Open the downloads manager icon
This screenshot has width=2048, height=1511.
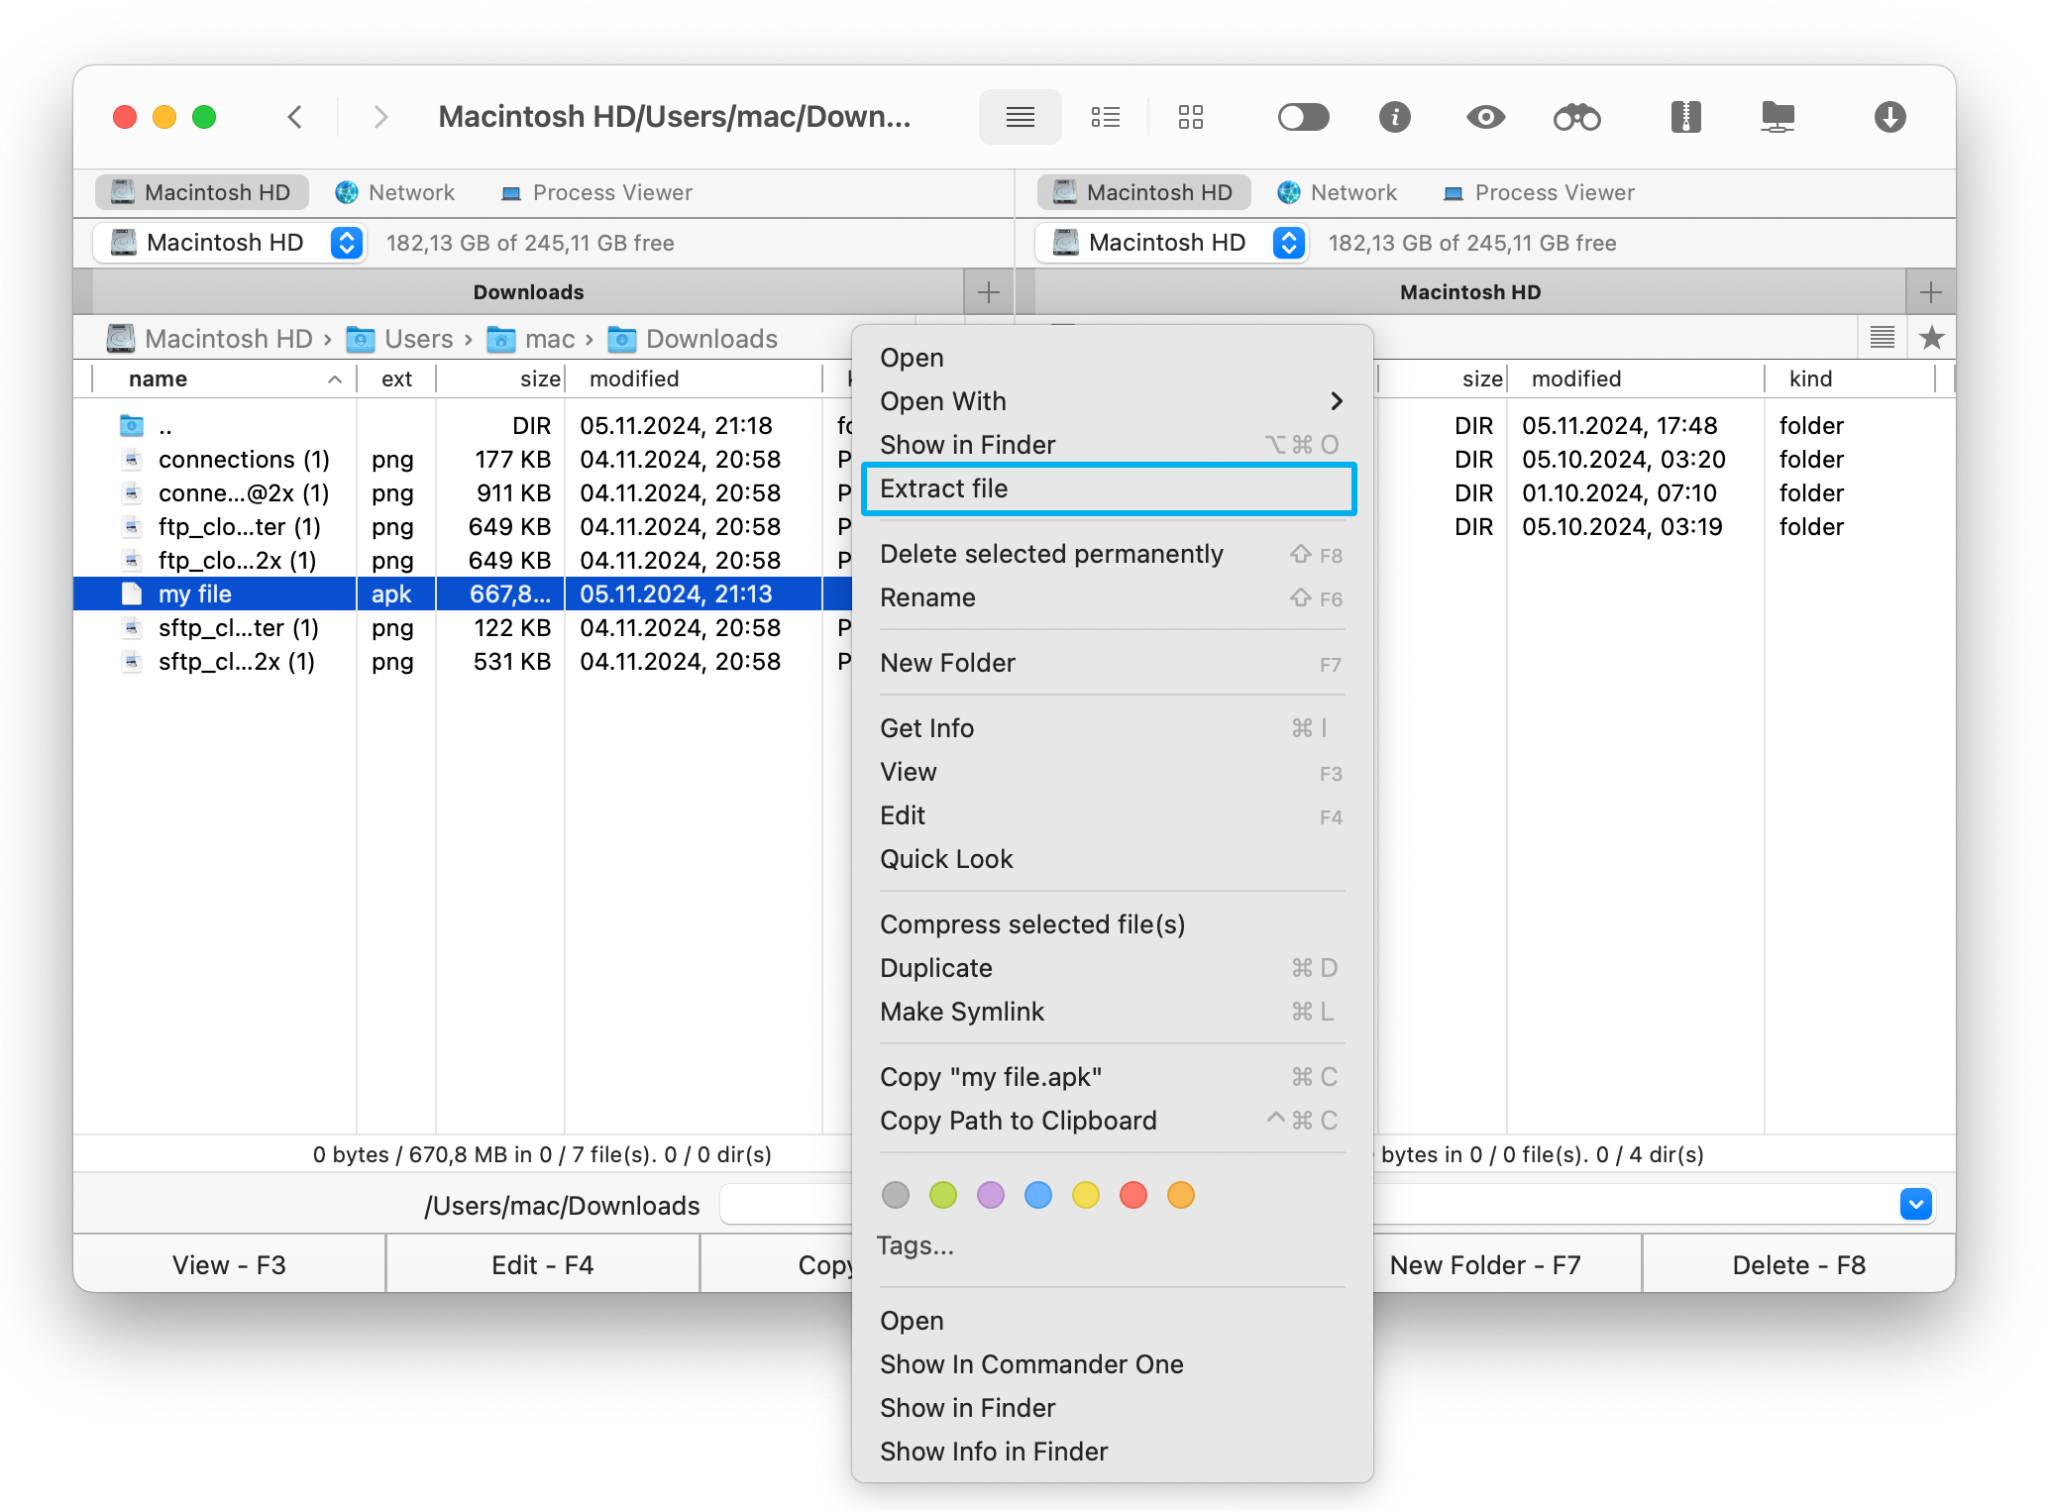1890,117
